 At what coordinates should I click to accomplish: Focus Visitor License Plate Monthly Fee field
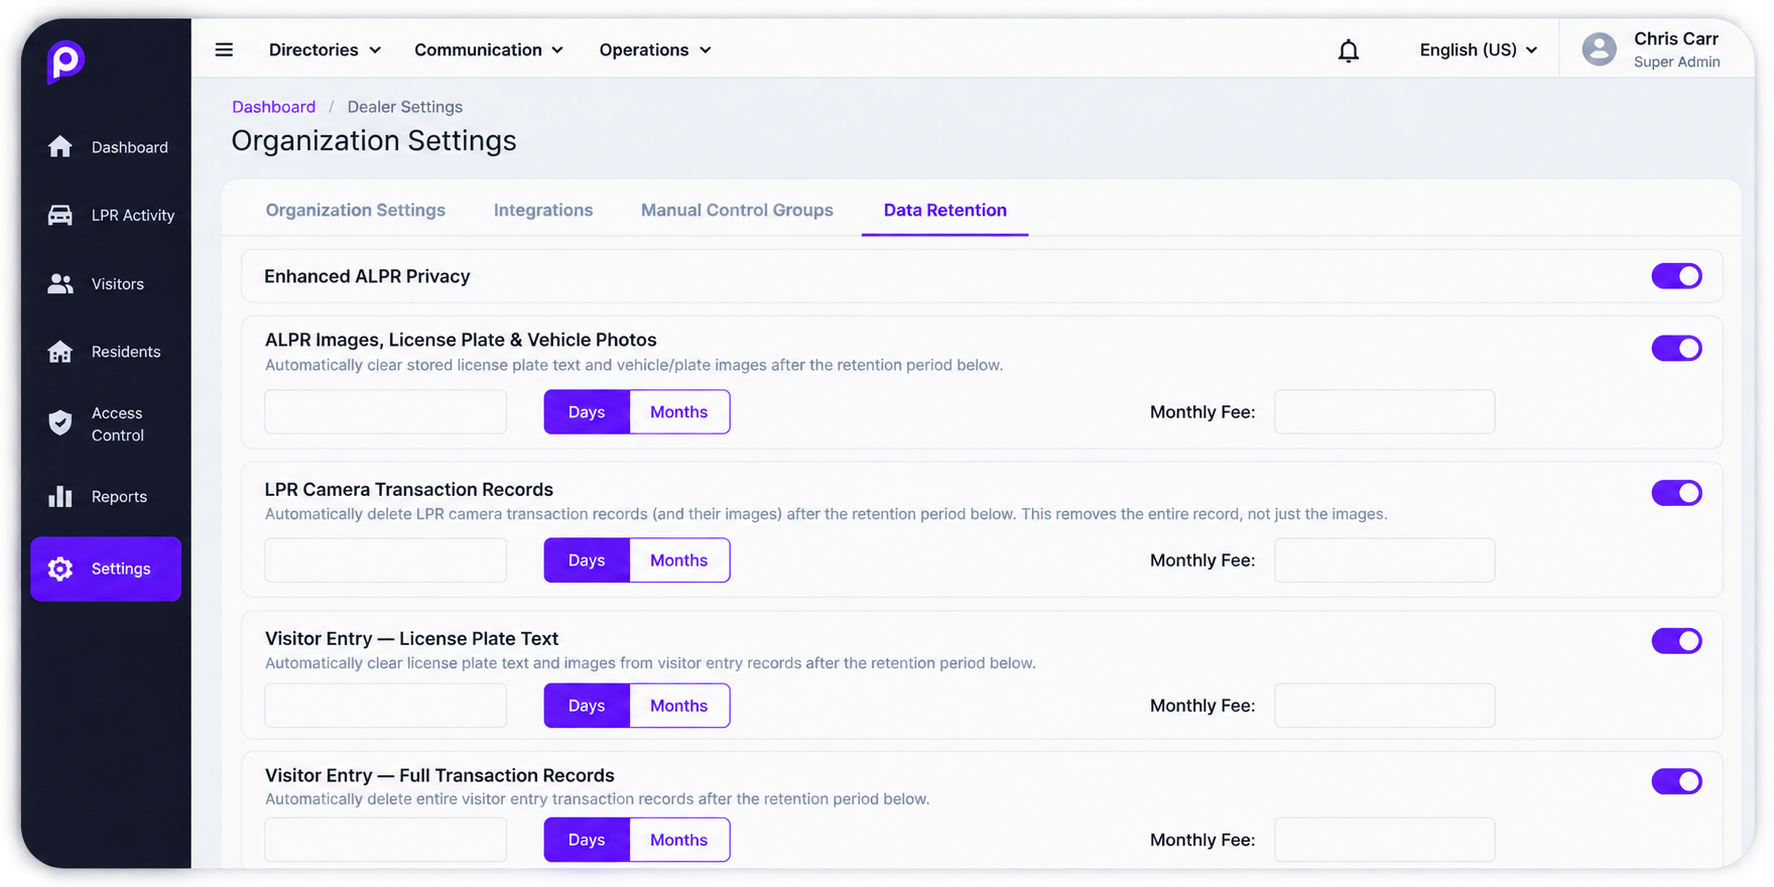1384,706
